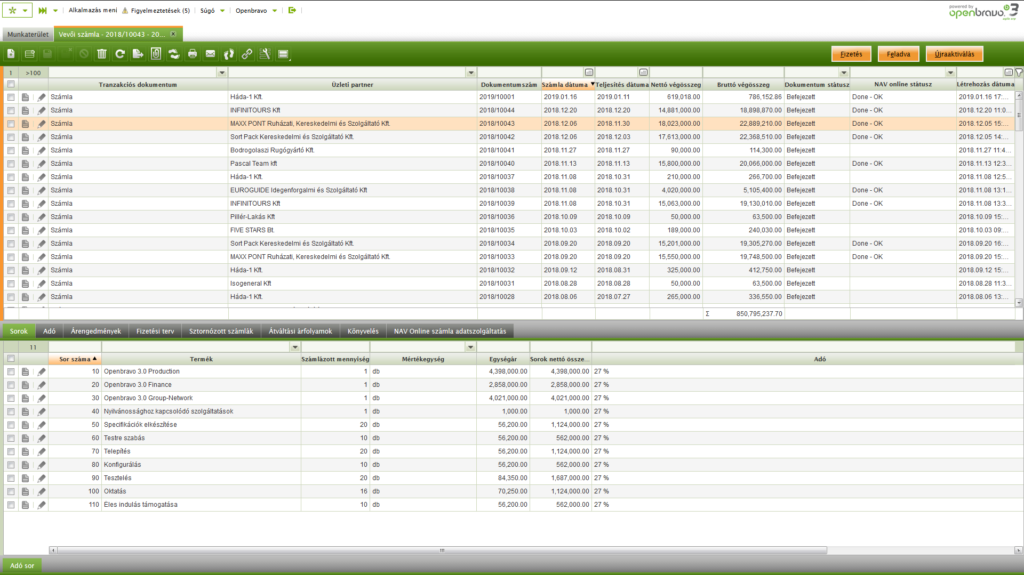The image size is (1024, 575).
Task: Check the Háda-1 Kft. 2019/10001 row checkbox
Action: tap(10, 97)
